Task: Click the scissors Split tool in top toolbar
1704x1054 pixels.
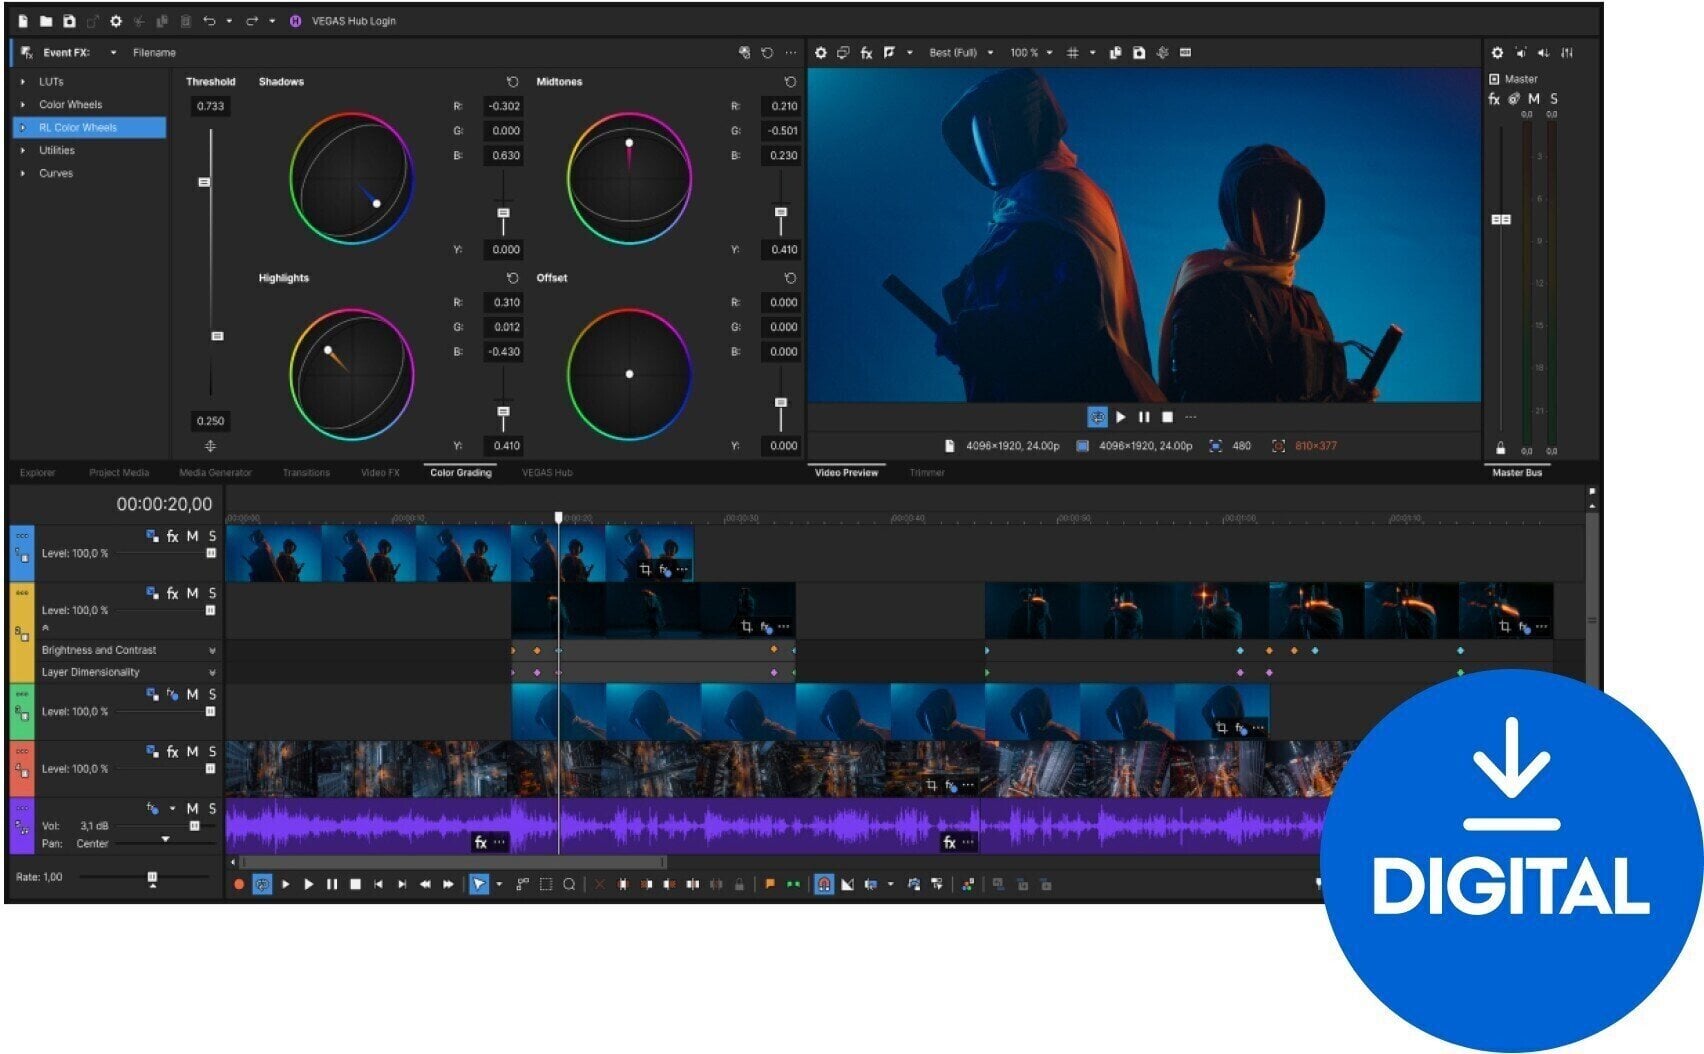Action: click(x=140, y=21)
